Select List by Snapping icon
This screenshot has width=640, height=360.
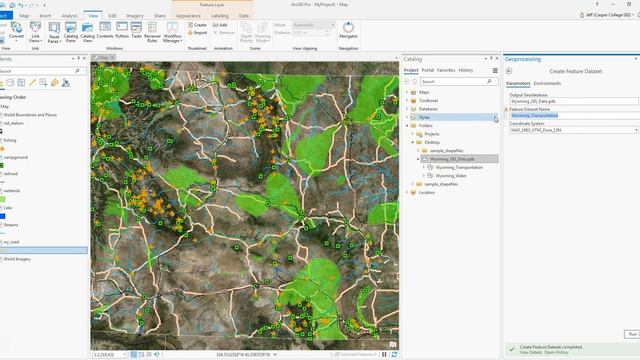click(43, 83)
